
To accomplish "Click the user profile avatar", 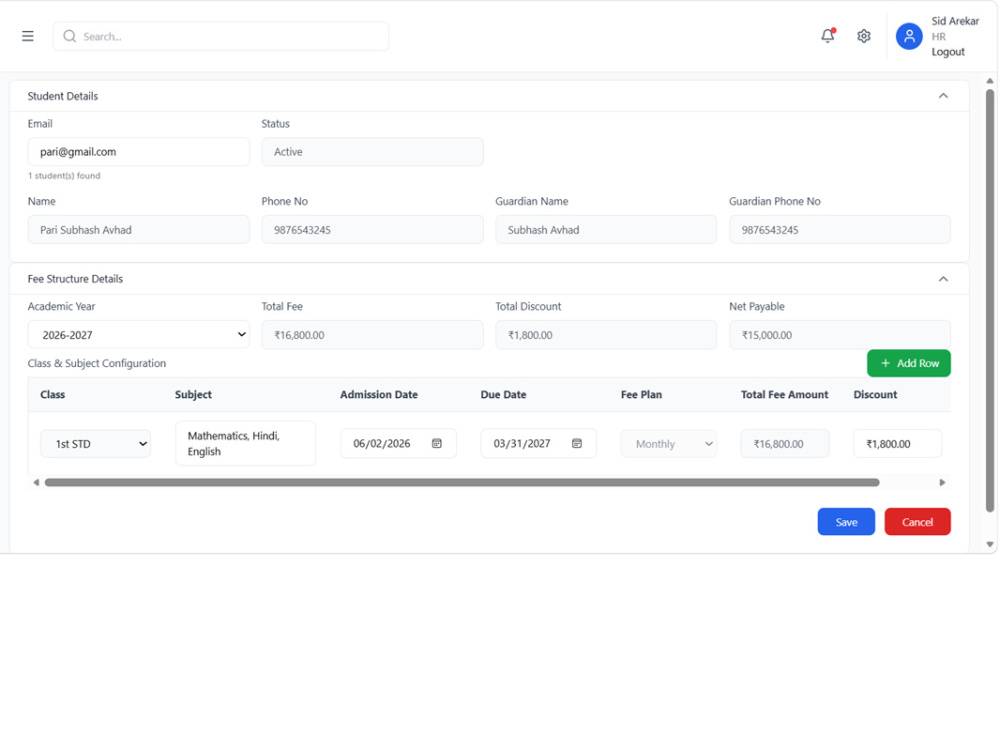I will click(909, 36).
